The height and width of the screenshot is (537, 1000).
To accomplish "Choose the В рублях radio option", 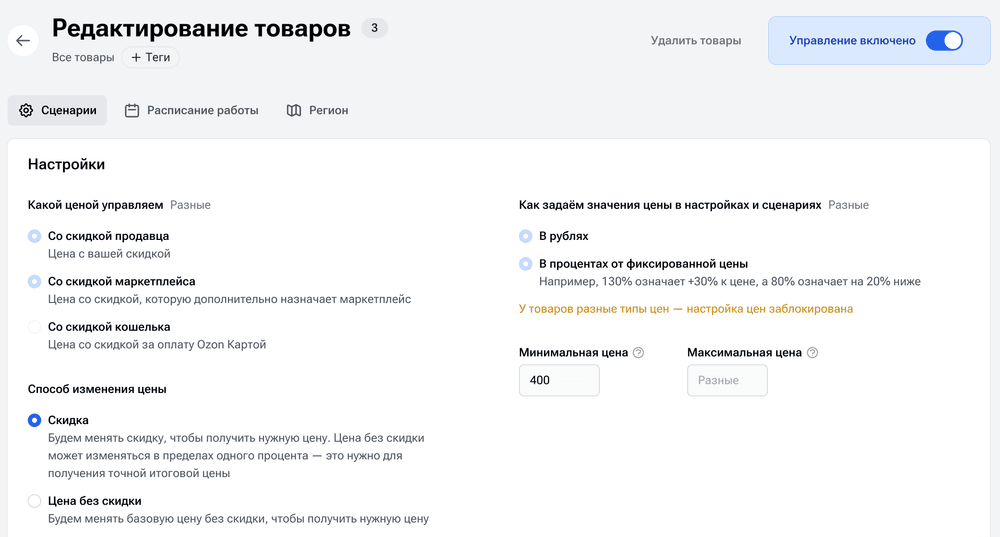I will pyautogui.click(x=526, y=236).
